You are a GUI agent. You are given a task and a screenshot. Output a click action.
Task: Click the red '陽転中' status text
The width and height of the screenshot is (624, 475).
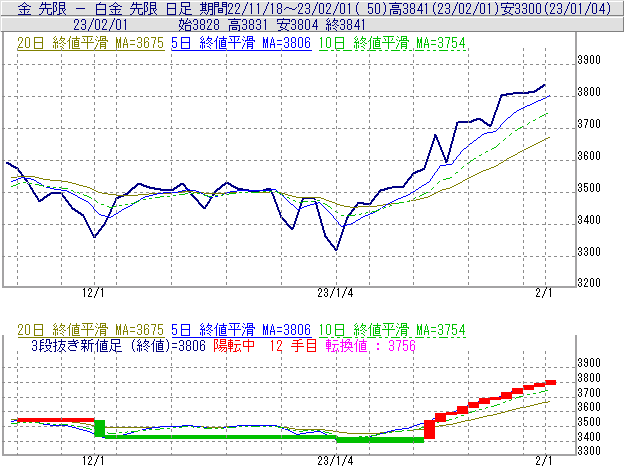pyautogui.click(x=234, y=346)
